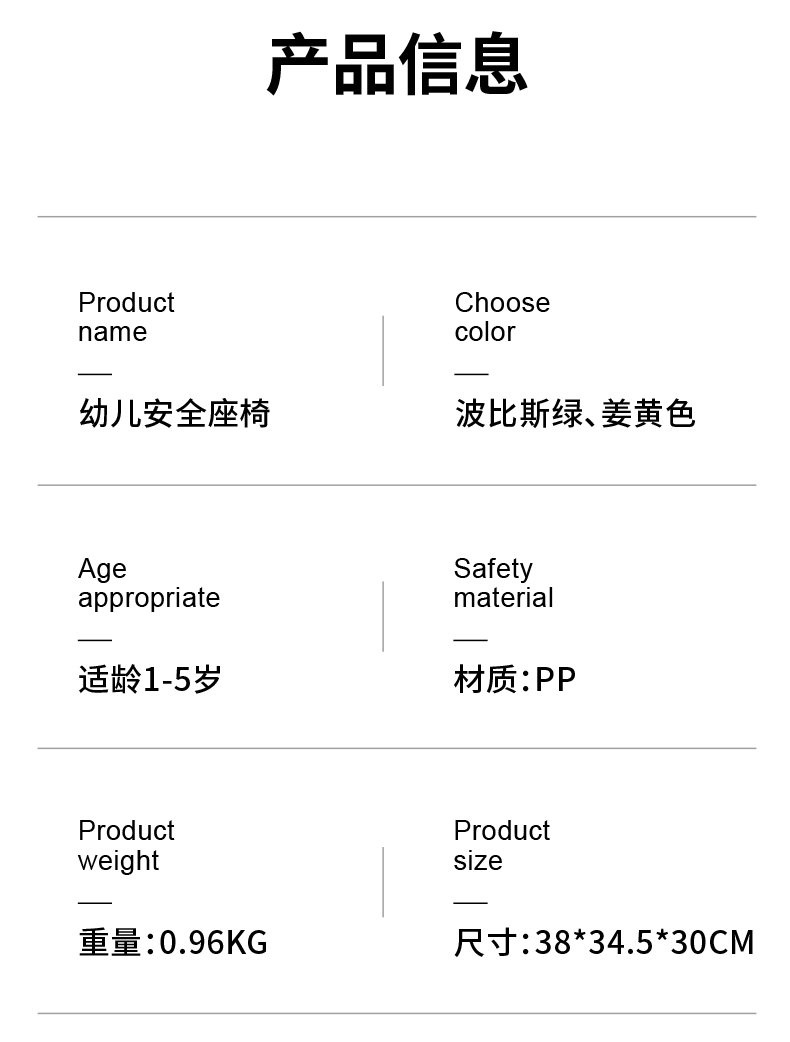Click the 重量:0.96KG weight value
Screen dimensions: 790x1042
173,942
